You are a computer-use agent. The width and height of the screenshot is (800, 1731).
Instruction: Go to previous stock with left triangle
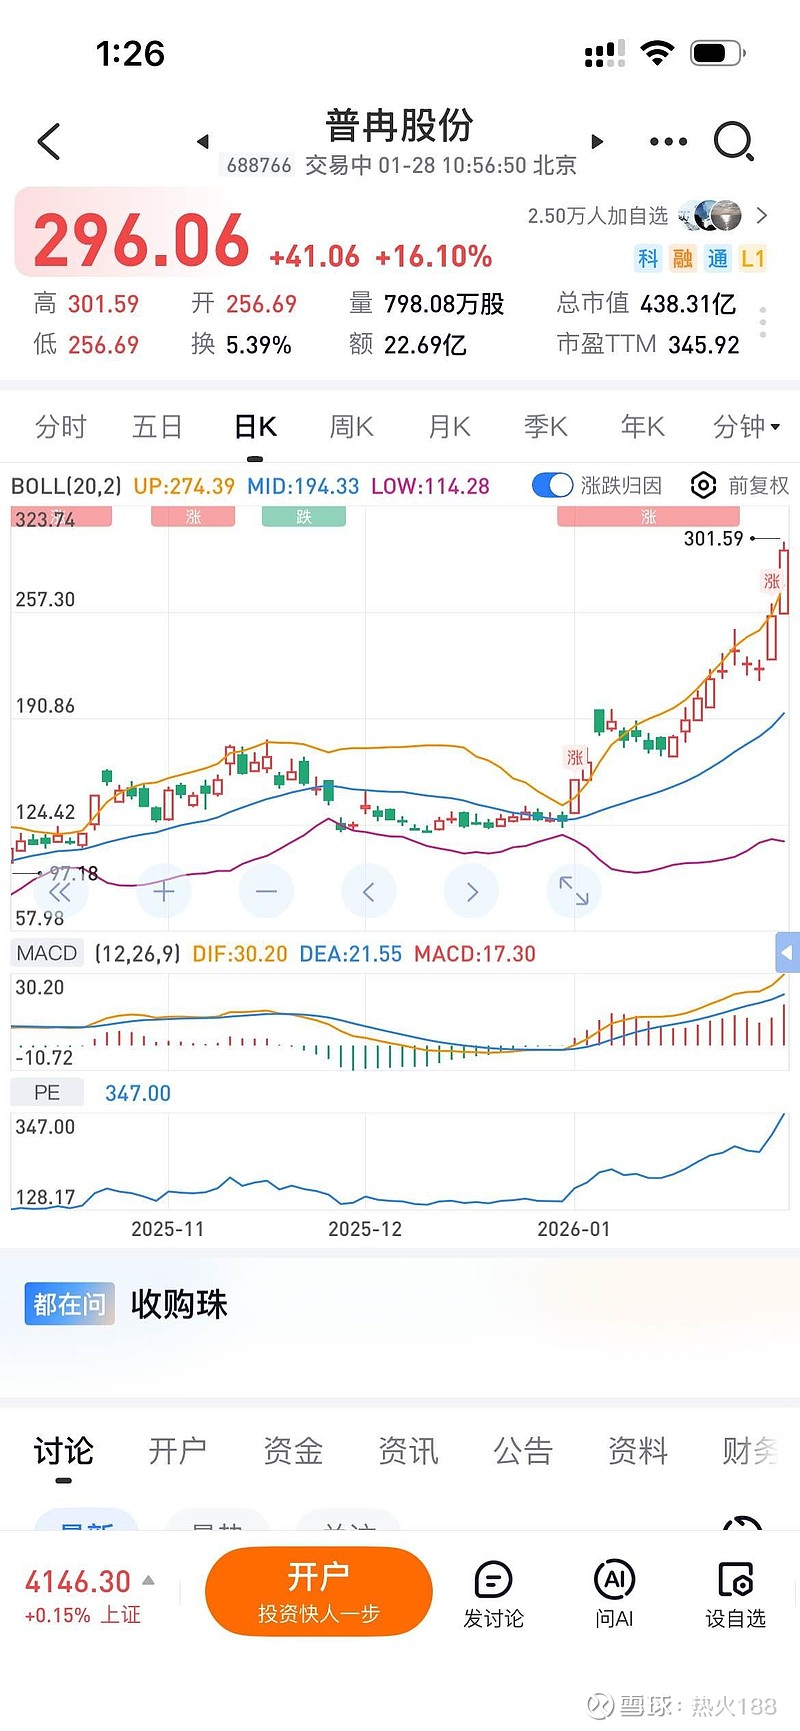click(x=203, y=142)
